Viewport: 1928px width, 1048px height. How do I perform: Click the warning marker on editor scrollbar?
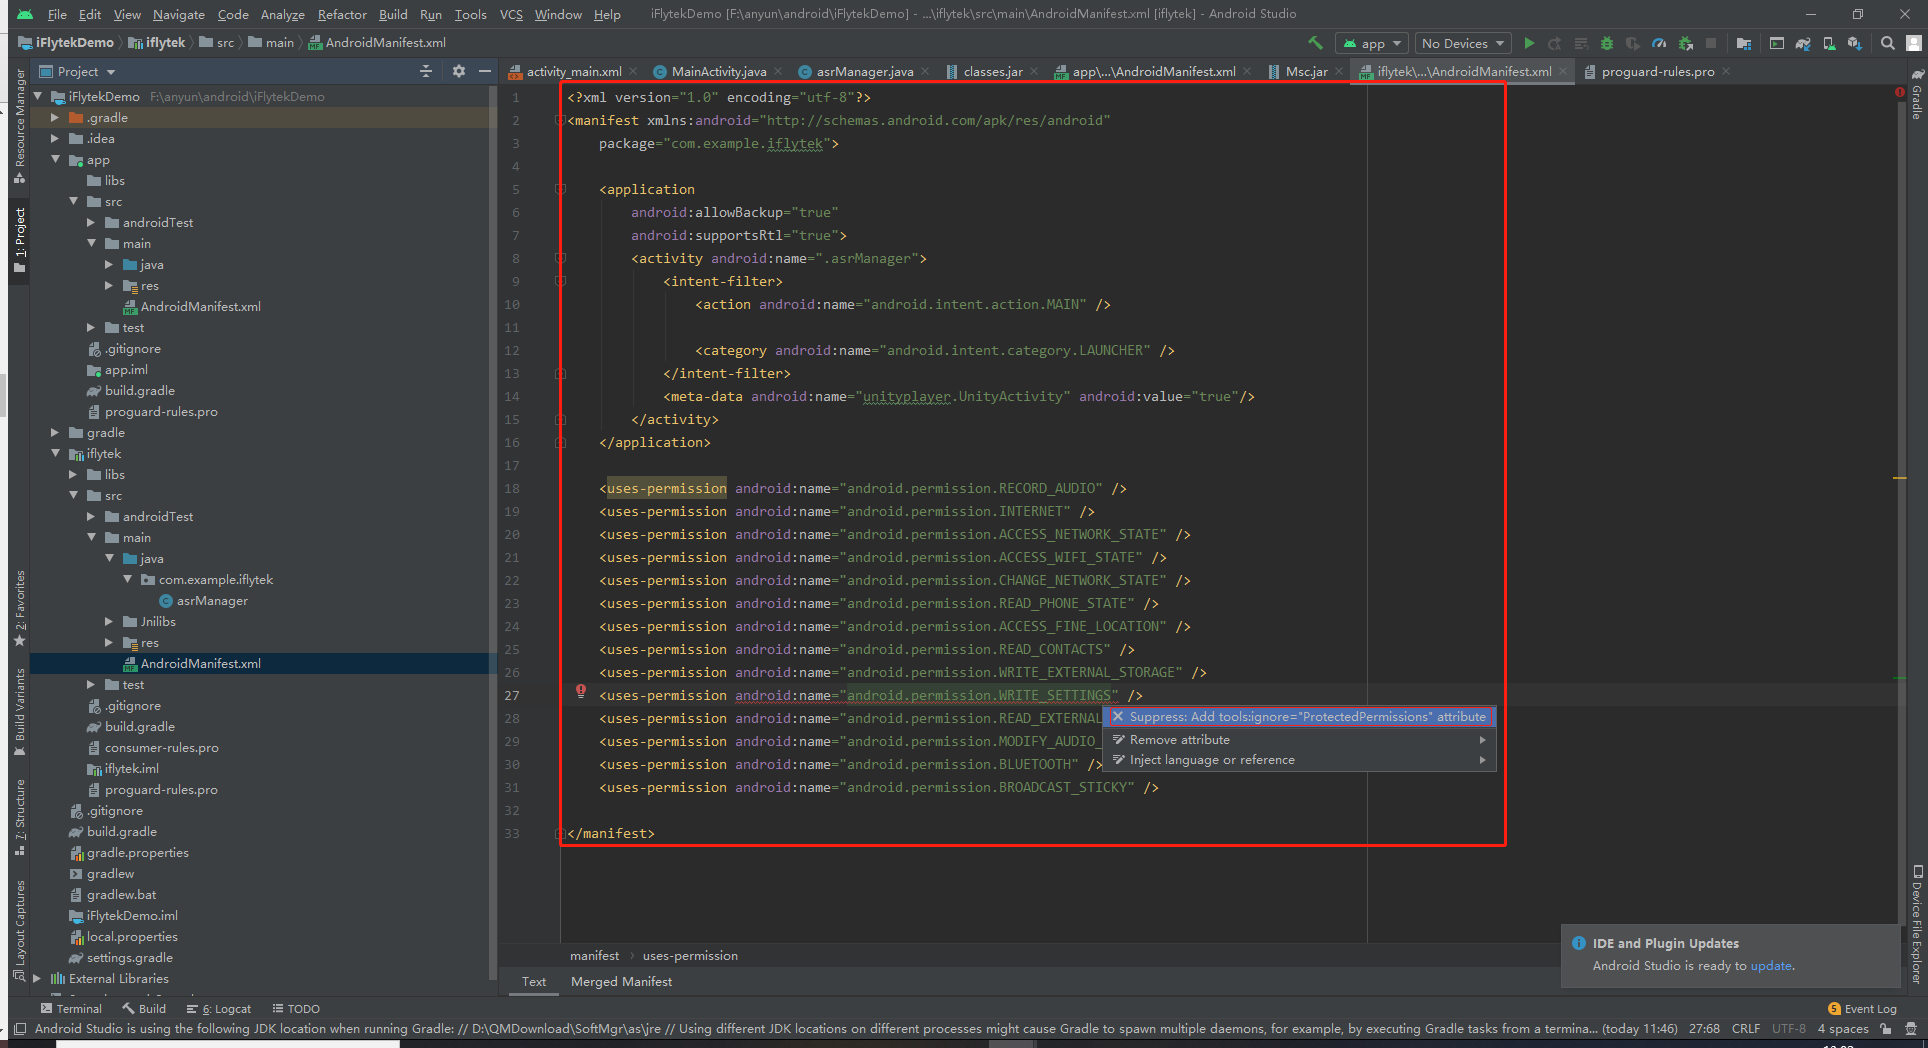(1899, 478)
